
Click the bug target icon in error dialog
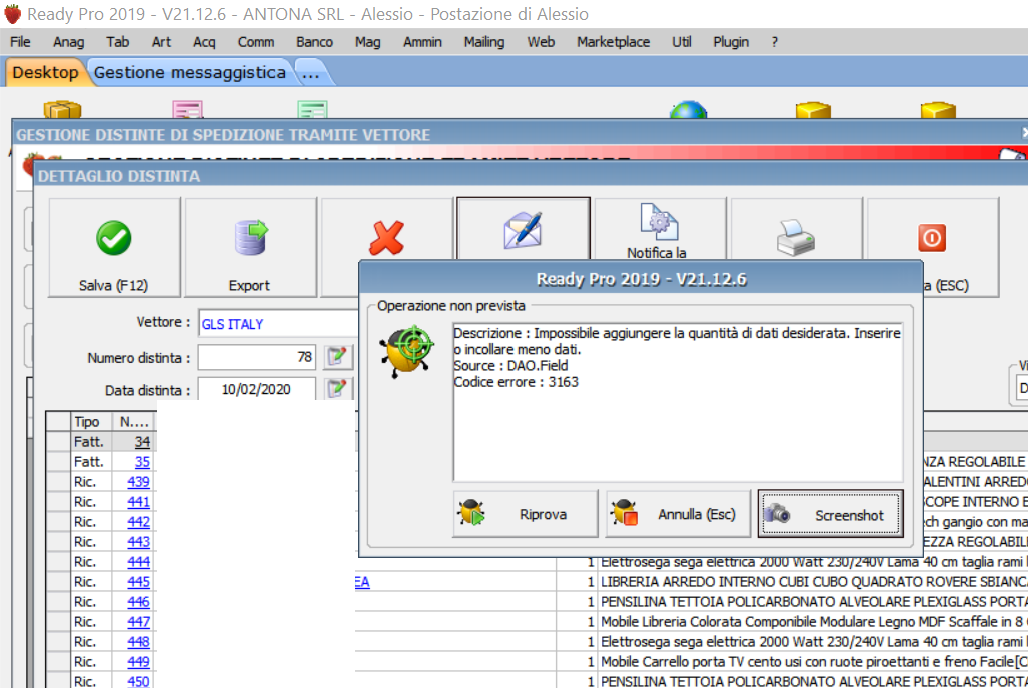(408, 351)
